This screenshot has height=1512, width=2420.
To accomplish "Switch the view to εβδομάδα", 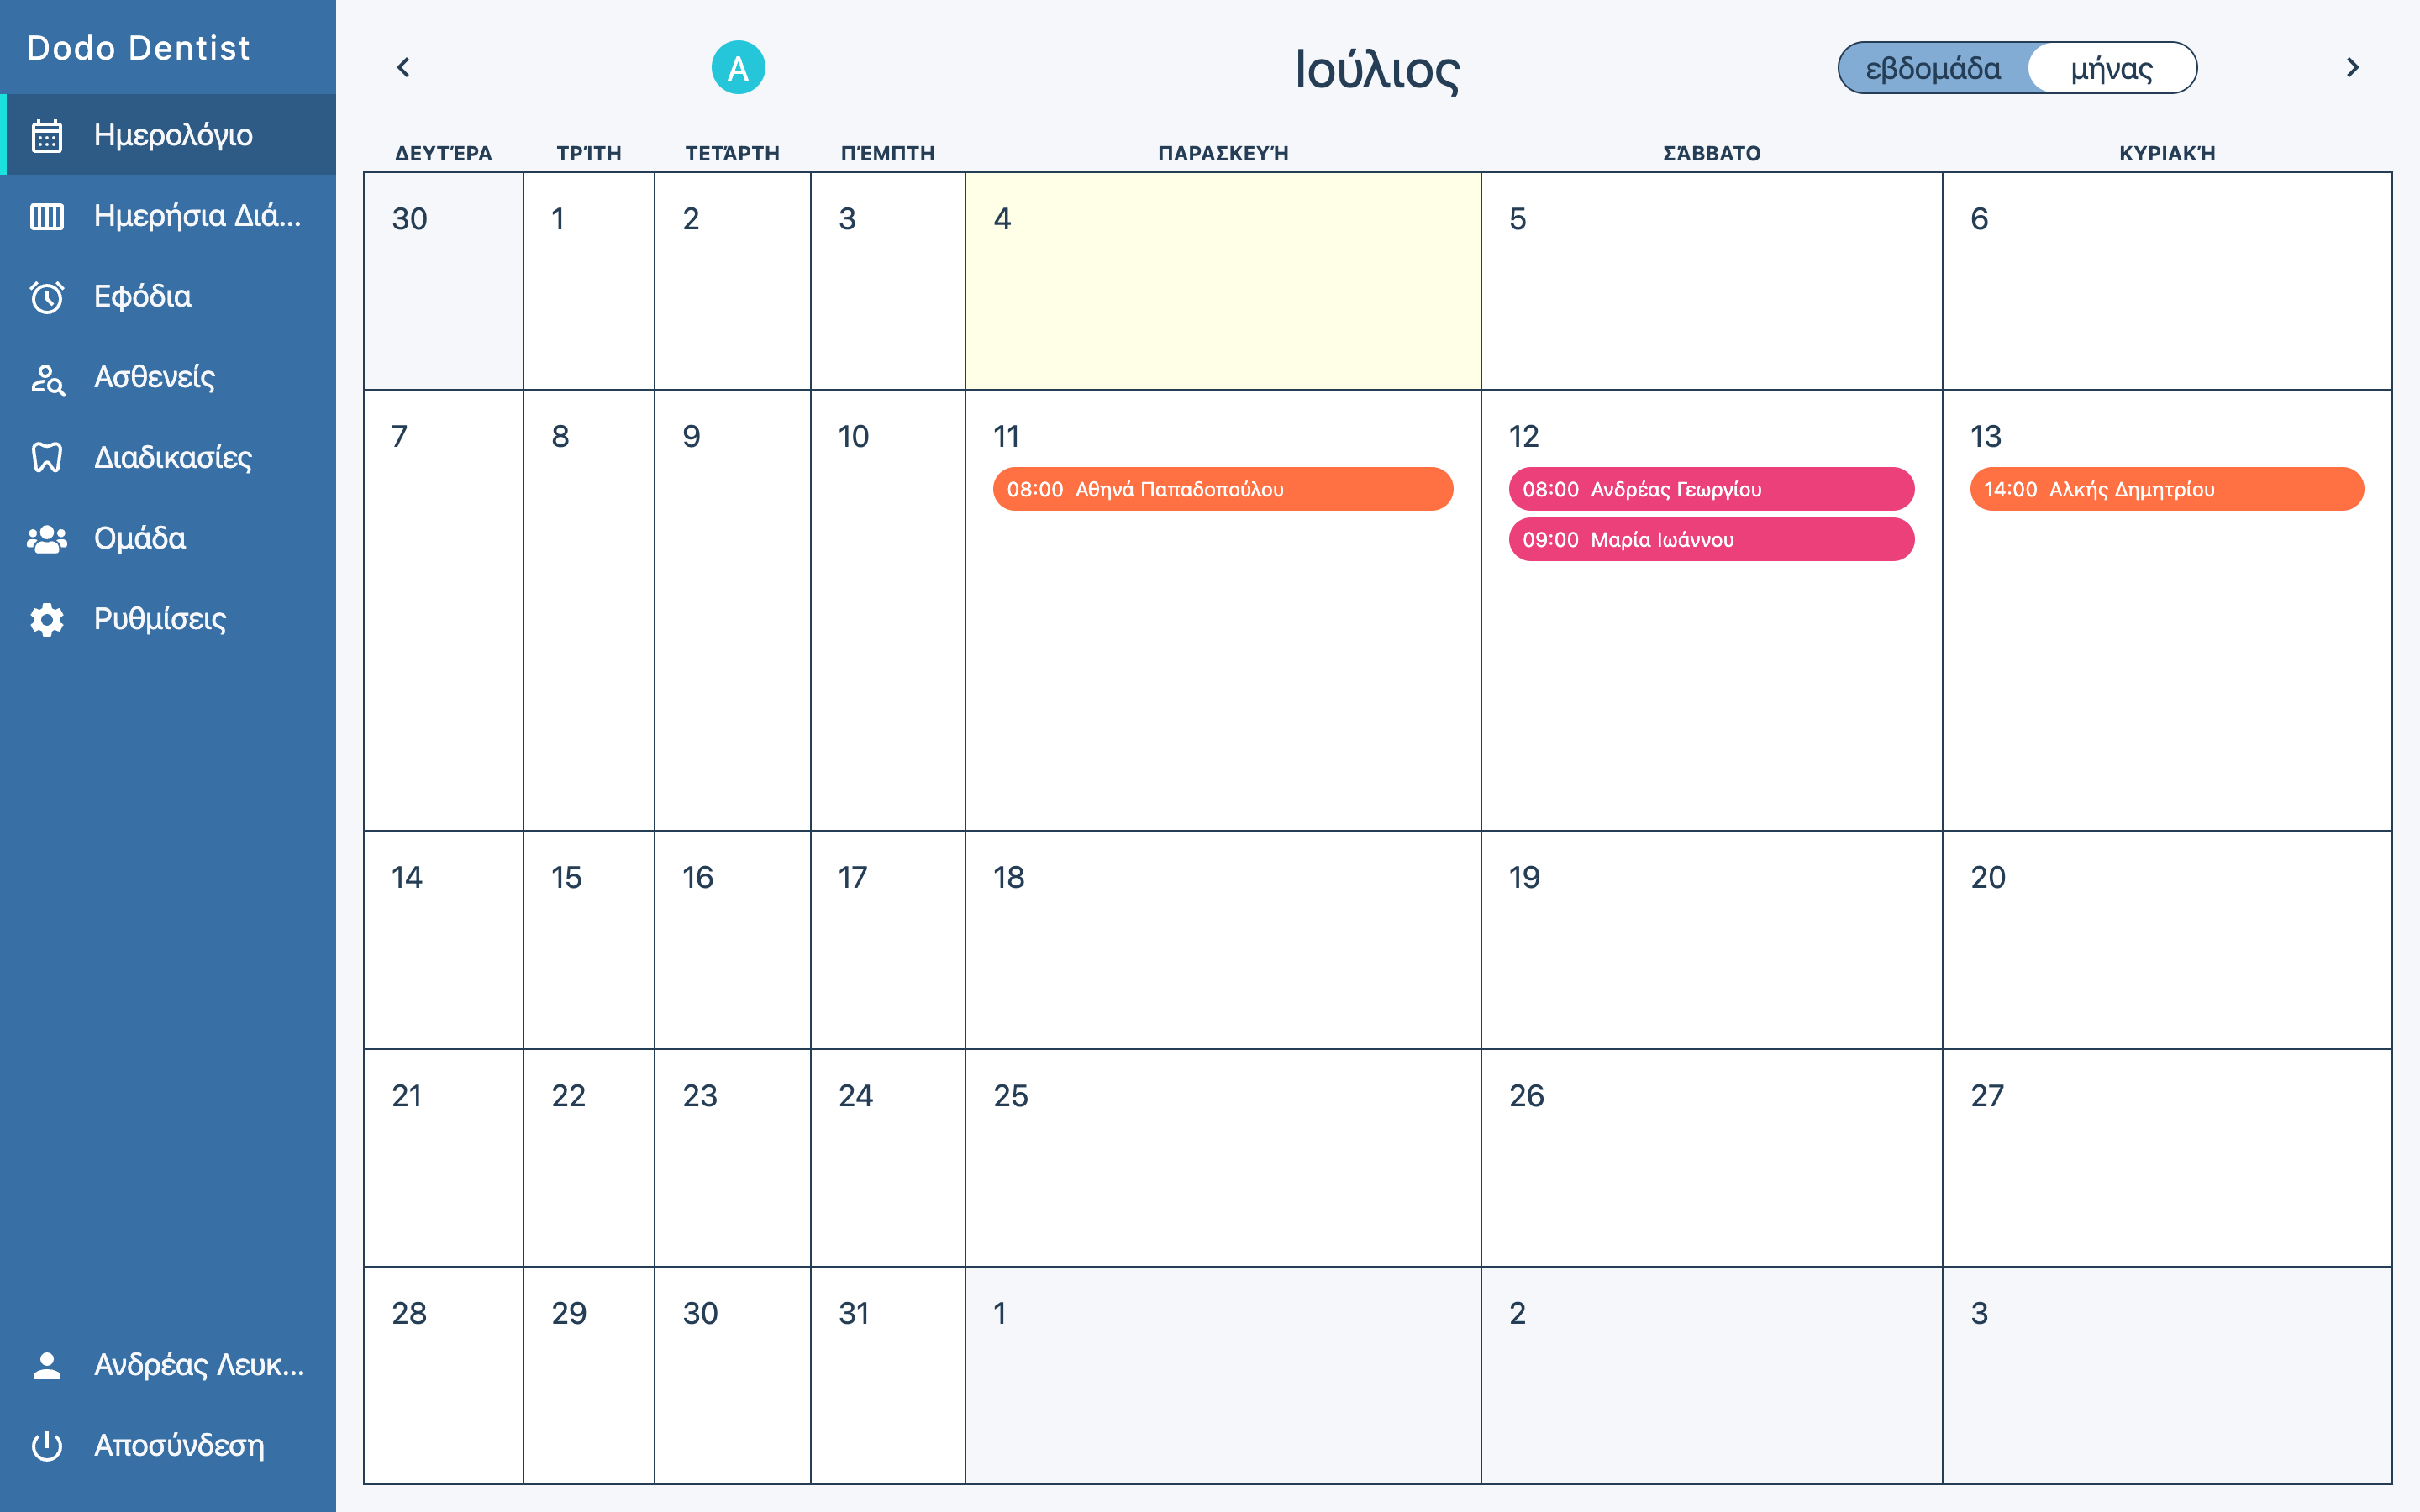I will [x=1933, y=68].
